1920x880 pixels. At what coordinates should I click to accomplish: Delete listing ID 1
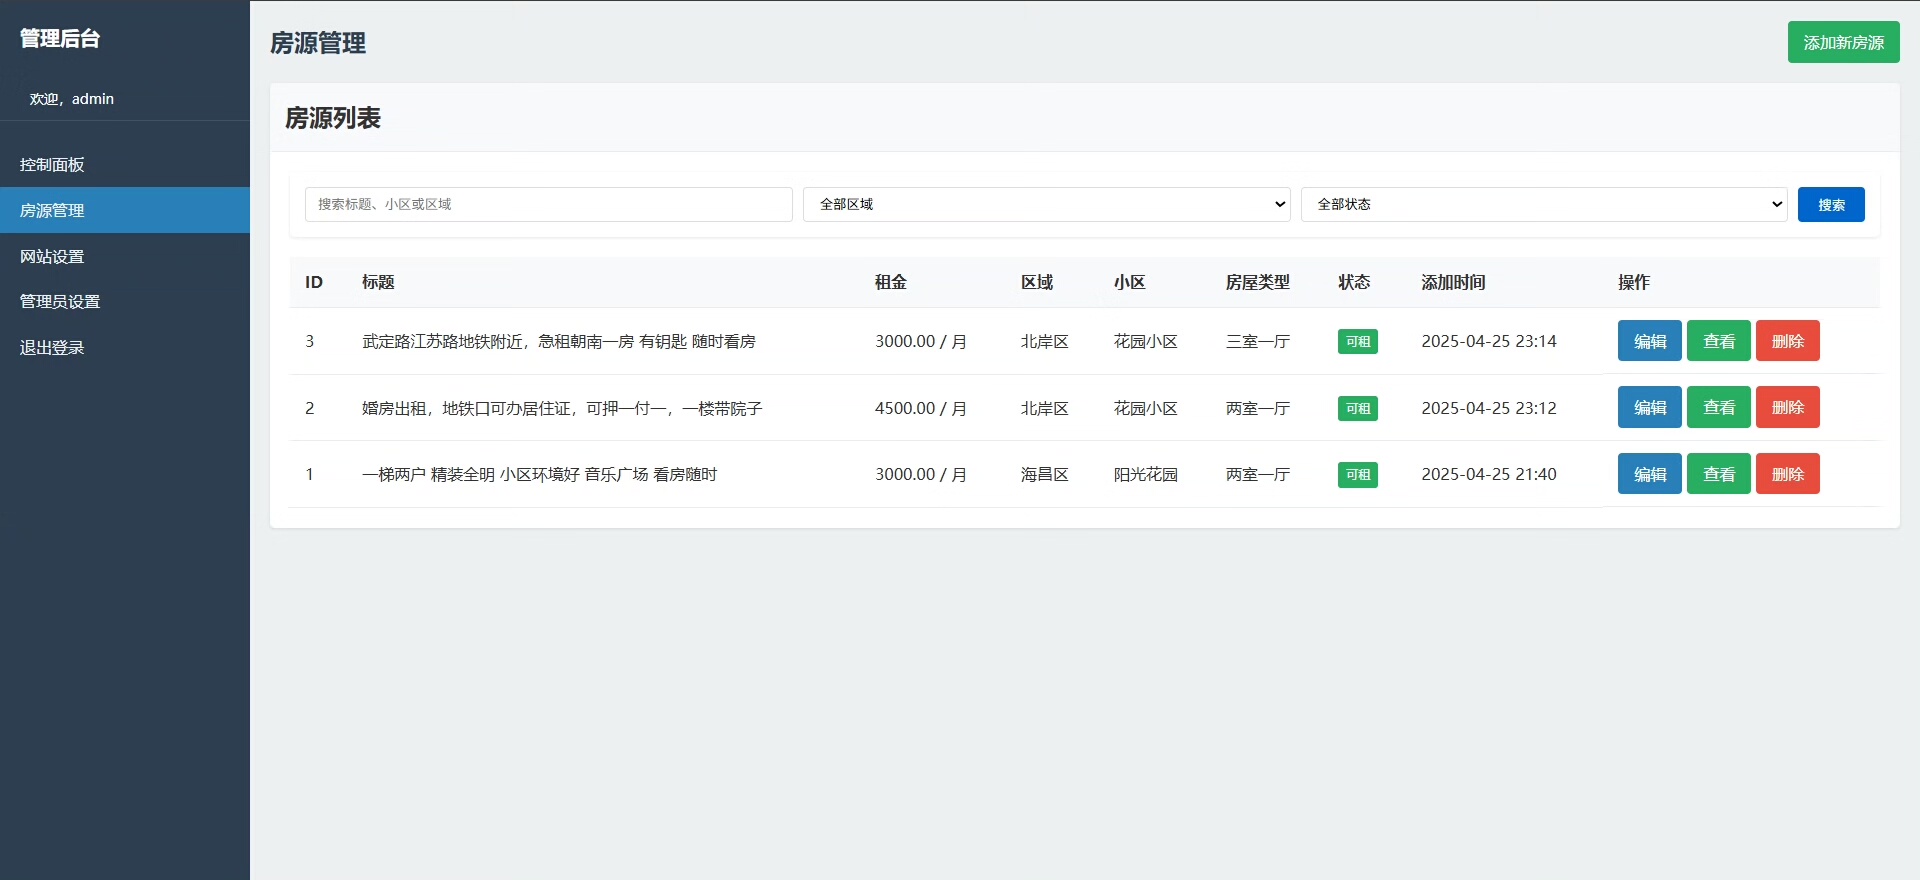(x=1787, y=474)
